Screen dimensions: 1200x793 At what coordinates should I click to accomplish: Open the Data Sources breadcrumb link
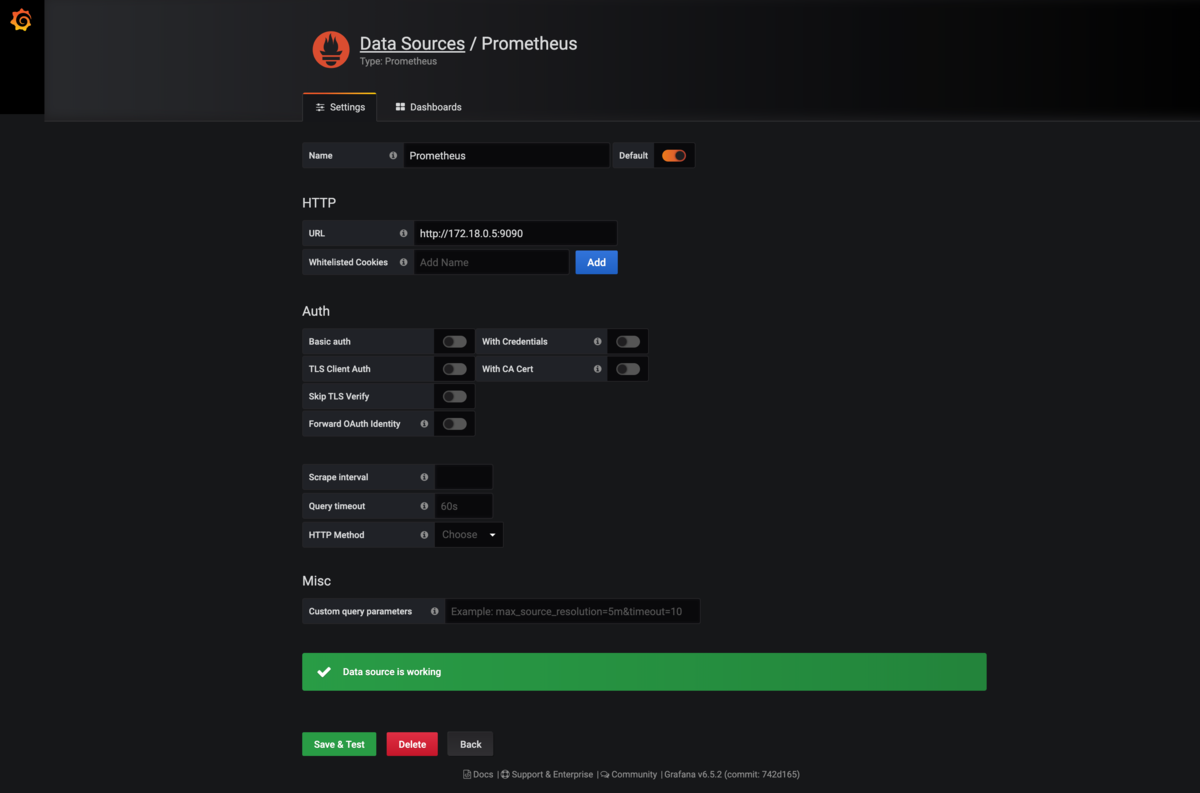(x=412, y=44)
